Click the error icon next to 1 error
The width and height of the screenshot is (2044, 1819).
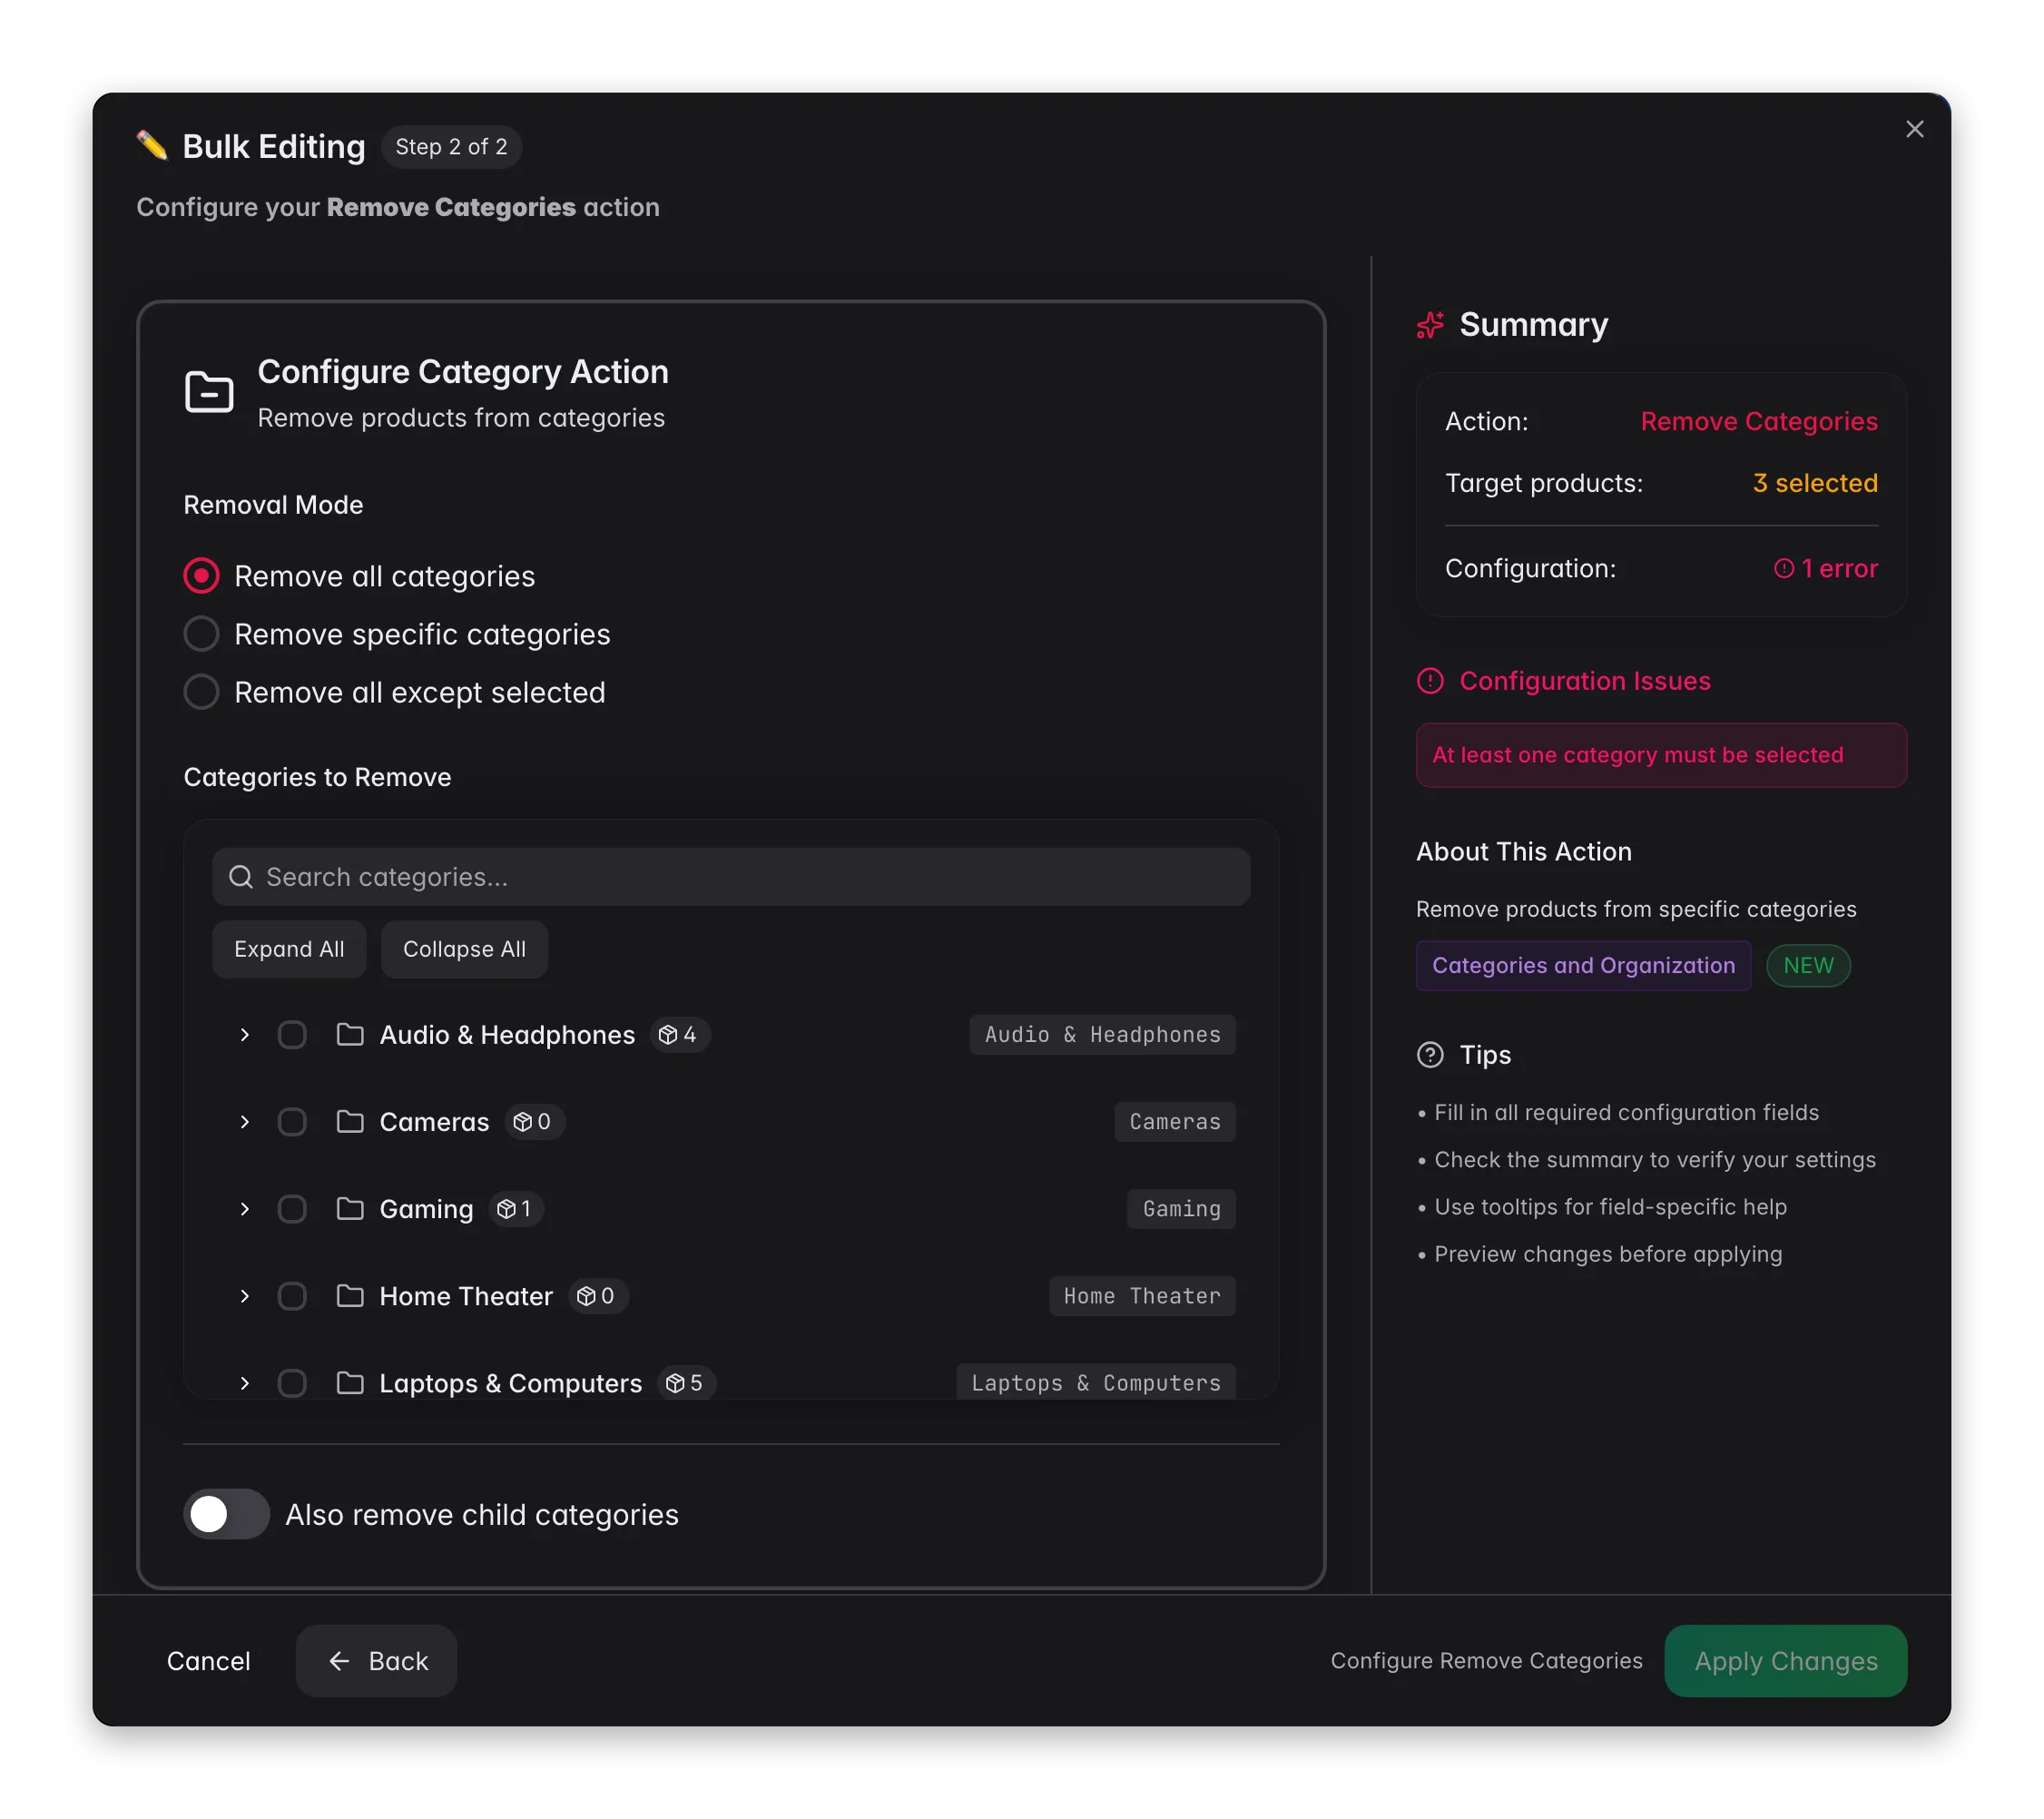[x=1783, y=569]
